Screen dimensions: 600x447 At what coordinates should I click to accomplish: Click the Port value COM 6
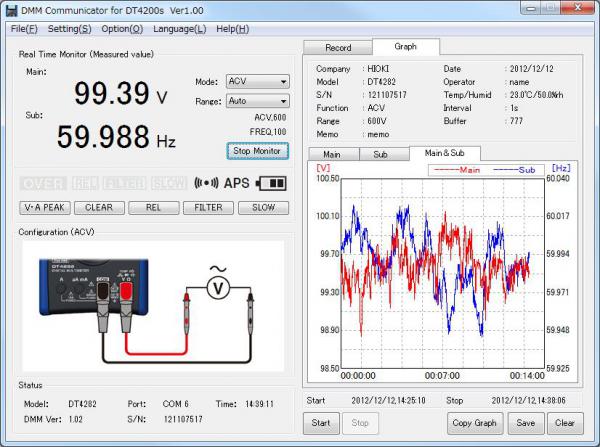pyautogui.click(x=176, y=404)
